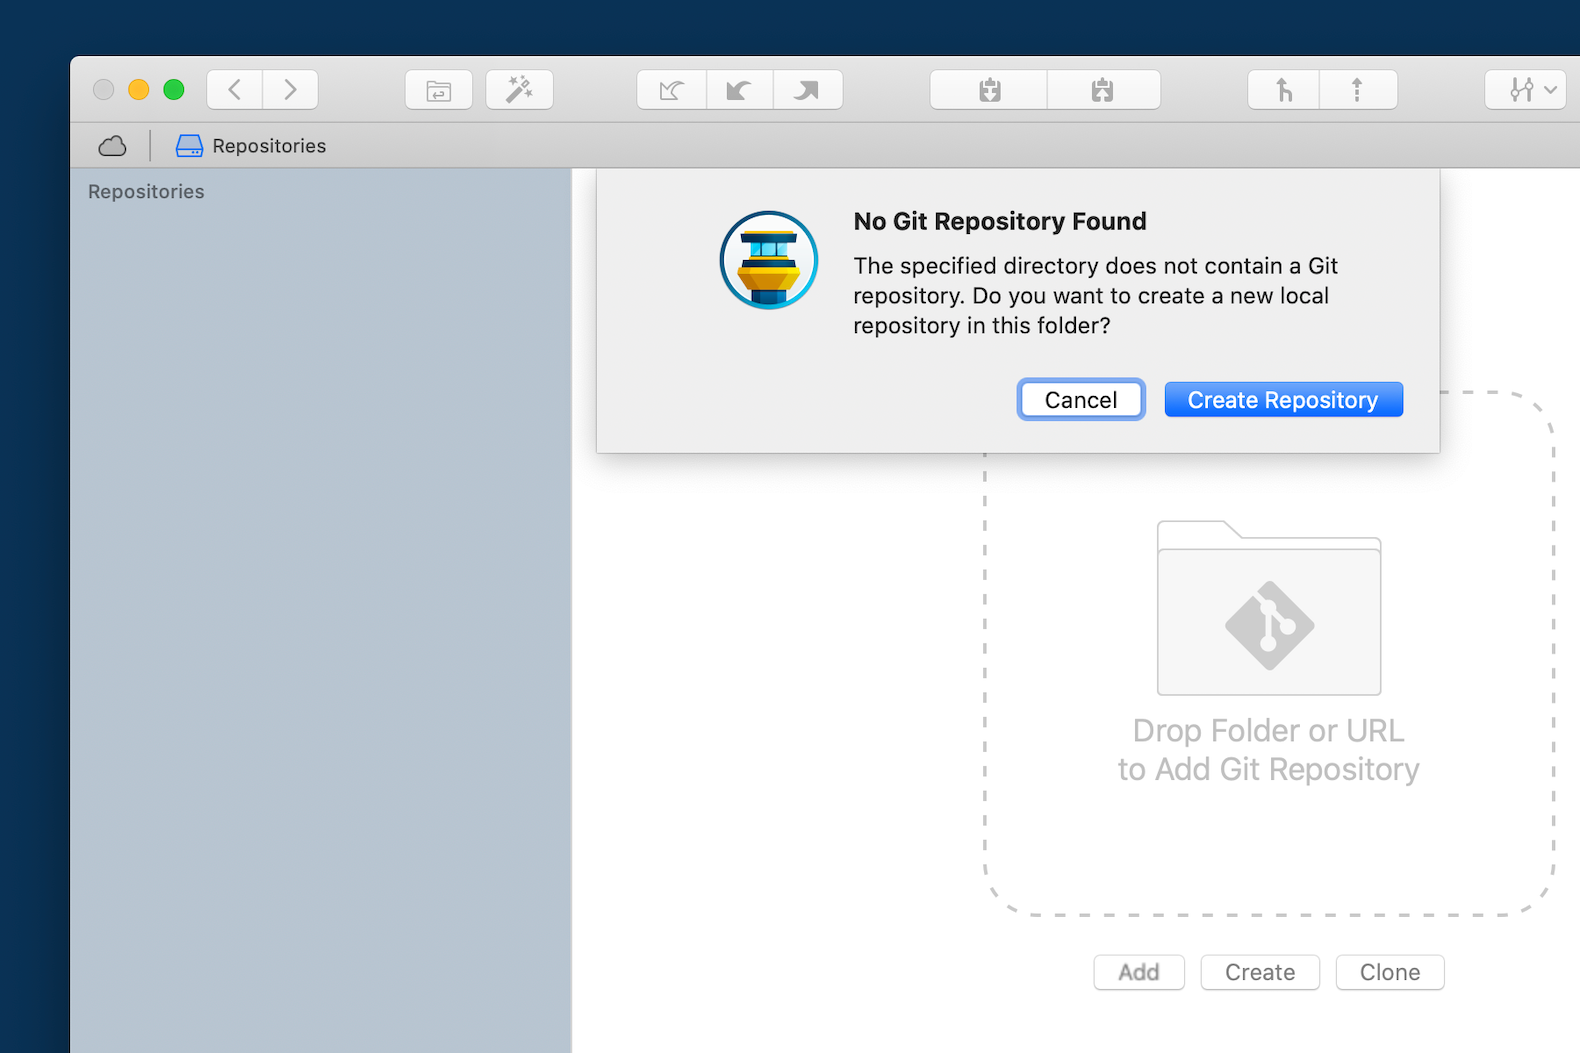Click the Pull toolbar icon
This screenshot has height=1053, width=1580.
[739, 90]
